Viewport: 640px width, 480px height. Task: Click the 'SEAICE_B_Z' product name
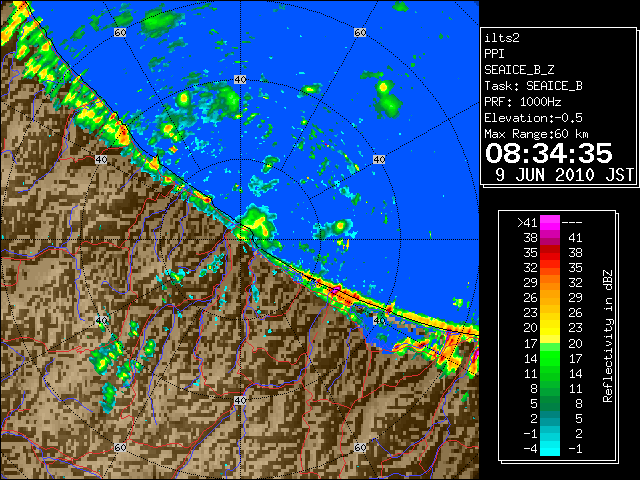coord(519,70)
